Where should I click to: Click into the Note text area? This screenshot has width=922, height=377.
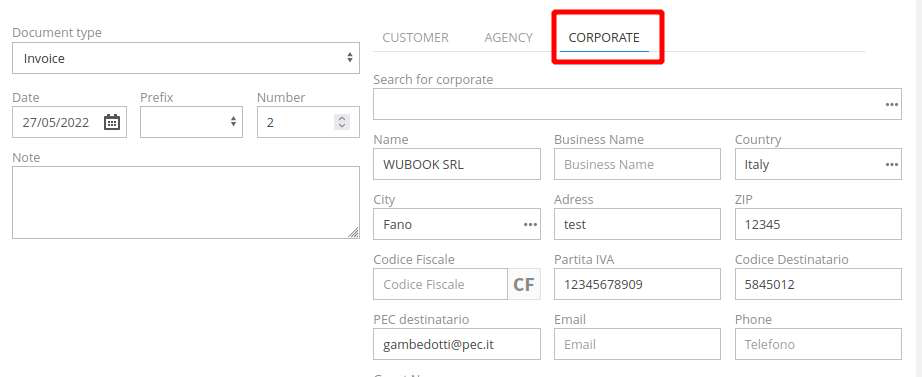point(186,202)
